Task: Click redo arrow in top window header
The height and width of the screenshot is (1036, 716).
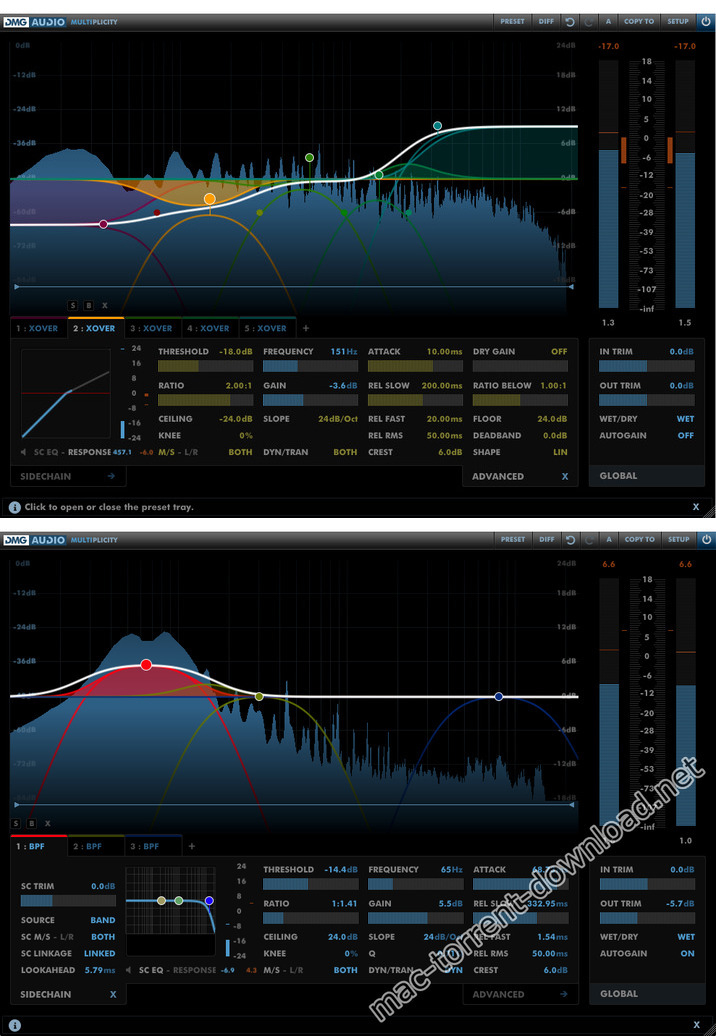Action: tap(589, 21)
